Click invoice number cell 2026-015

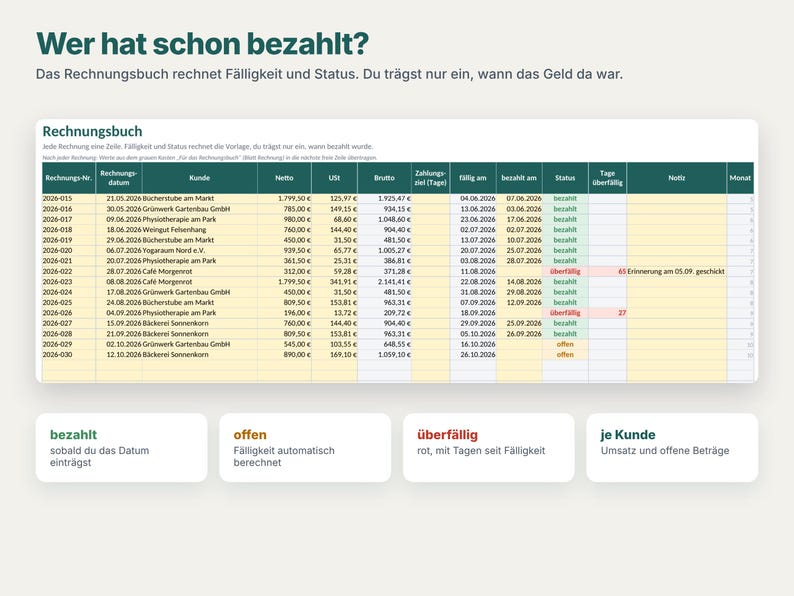[x=69, y=198]
